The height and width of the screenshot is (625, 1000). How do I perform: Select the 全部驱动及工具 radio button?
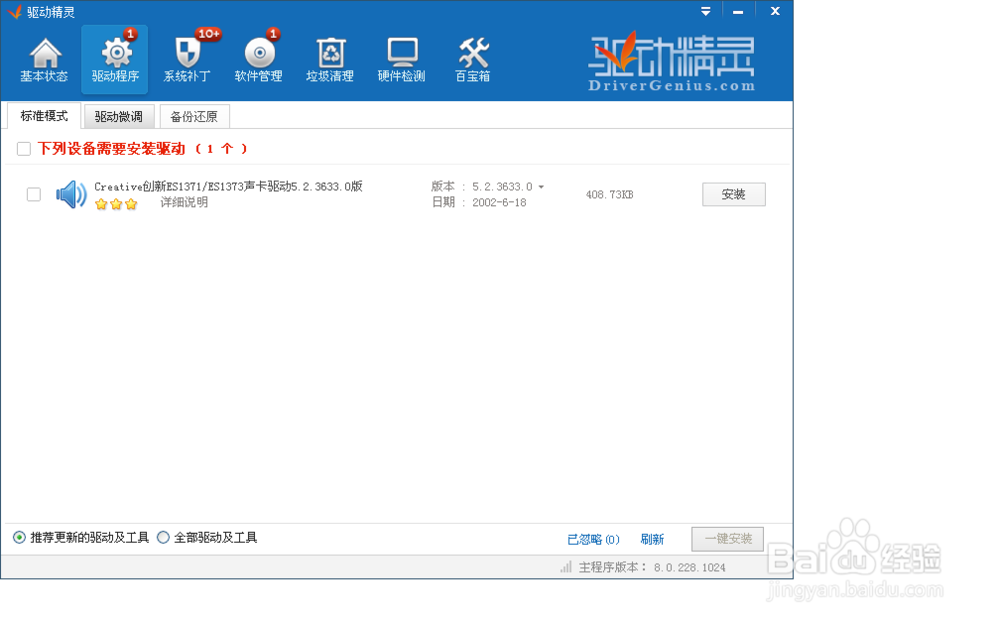pyautogui.click(x=162, y=537)
